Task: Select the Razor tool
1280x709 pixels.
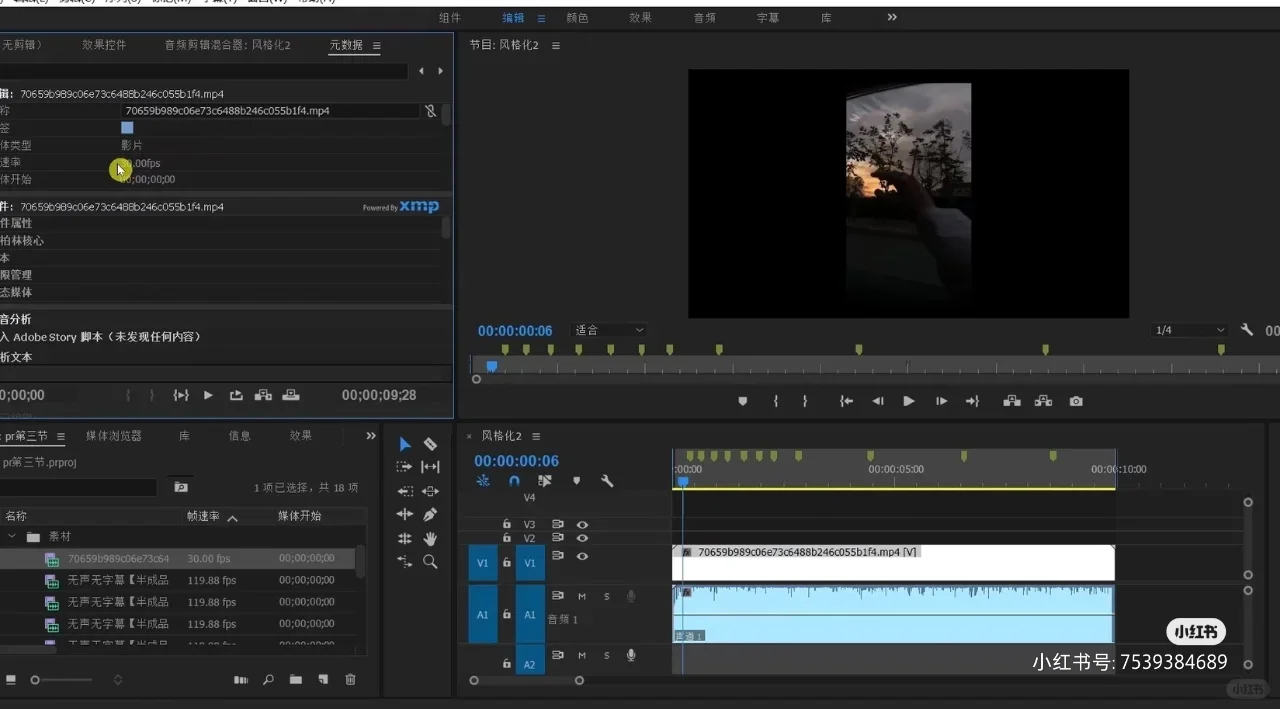Action: [x=430, y=444]
